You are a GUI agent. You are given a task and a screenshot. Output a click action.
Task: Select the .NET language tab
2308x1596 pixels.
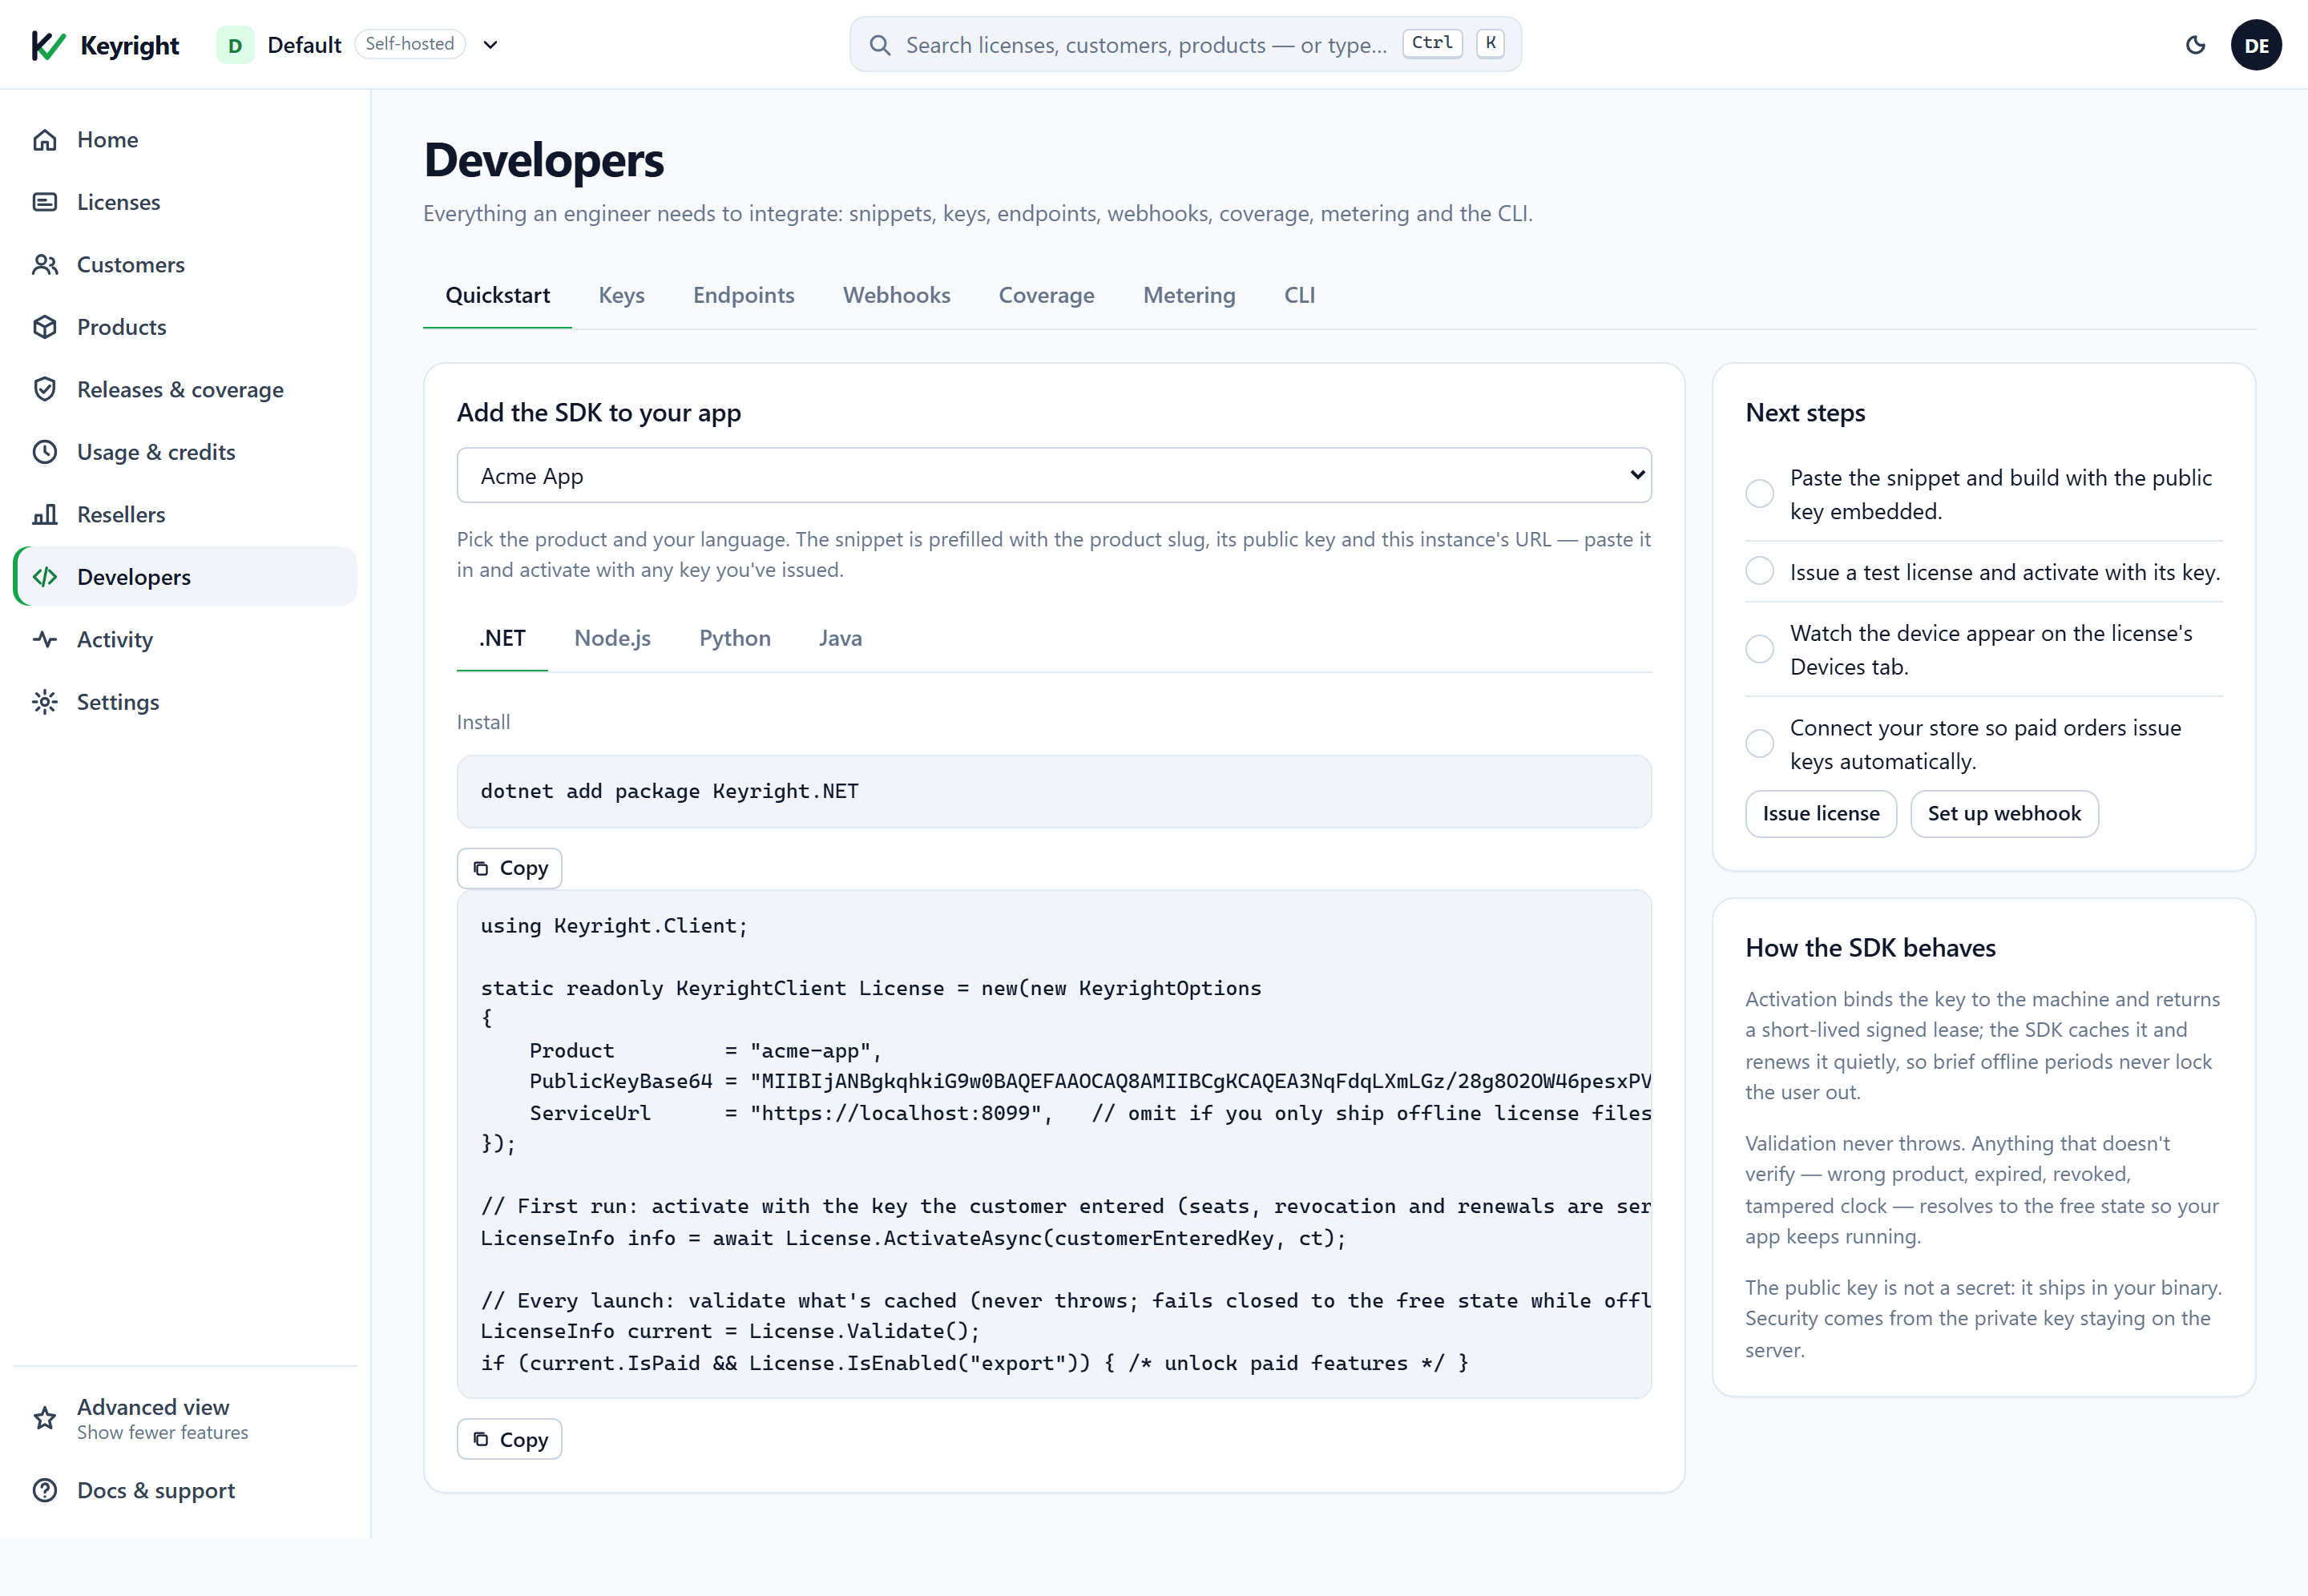[x=502, y=638]
